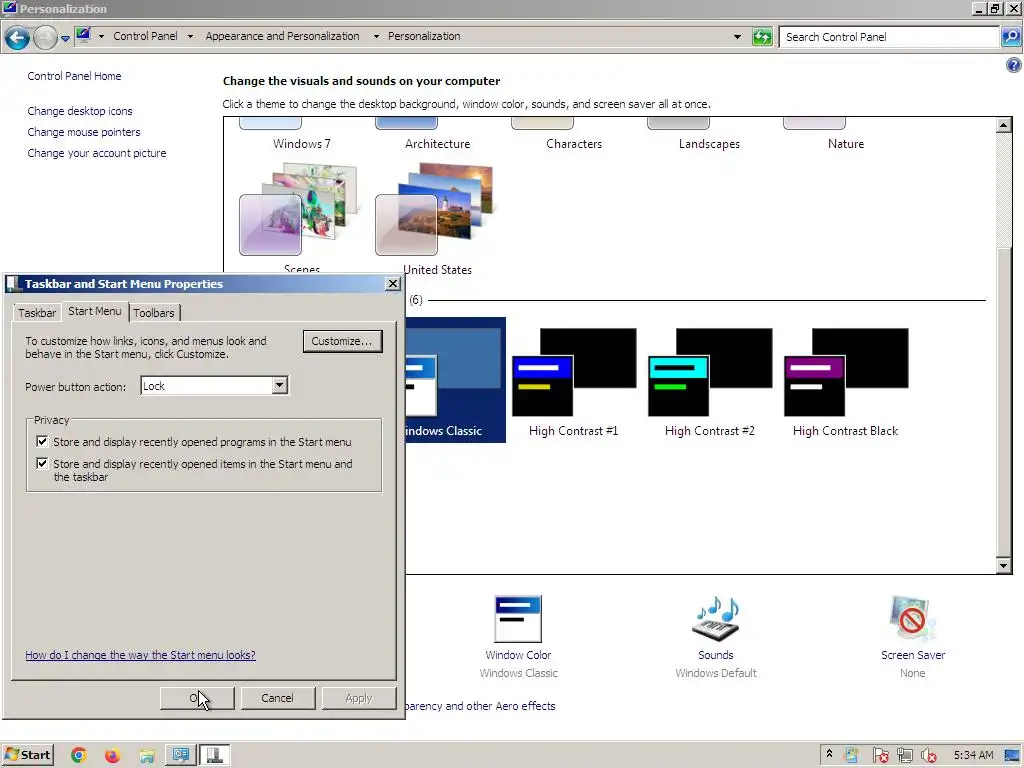Select High Contrast #1 theme
This screenshot has width=1024, height=768.
(573, 382)
